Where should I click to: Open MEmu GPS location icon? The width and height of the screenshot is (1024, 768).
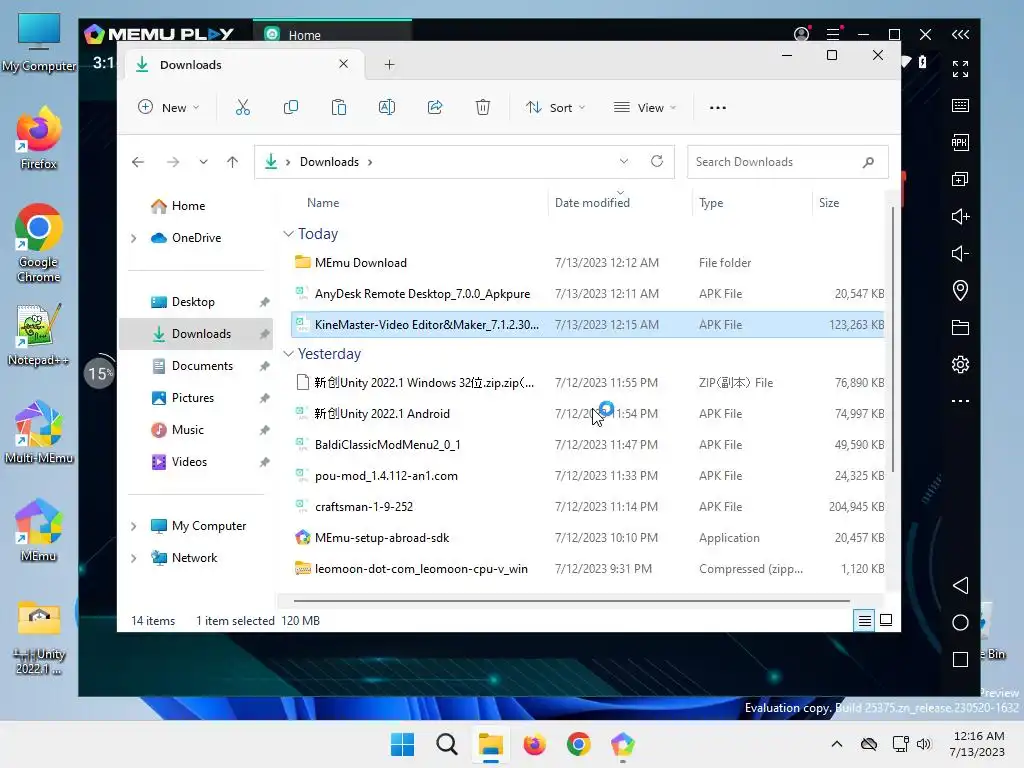pyautogui.click(x=960, y=291)
